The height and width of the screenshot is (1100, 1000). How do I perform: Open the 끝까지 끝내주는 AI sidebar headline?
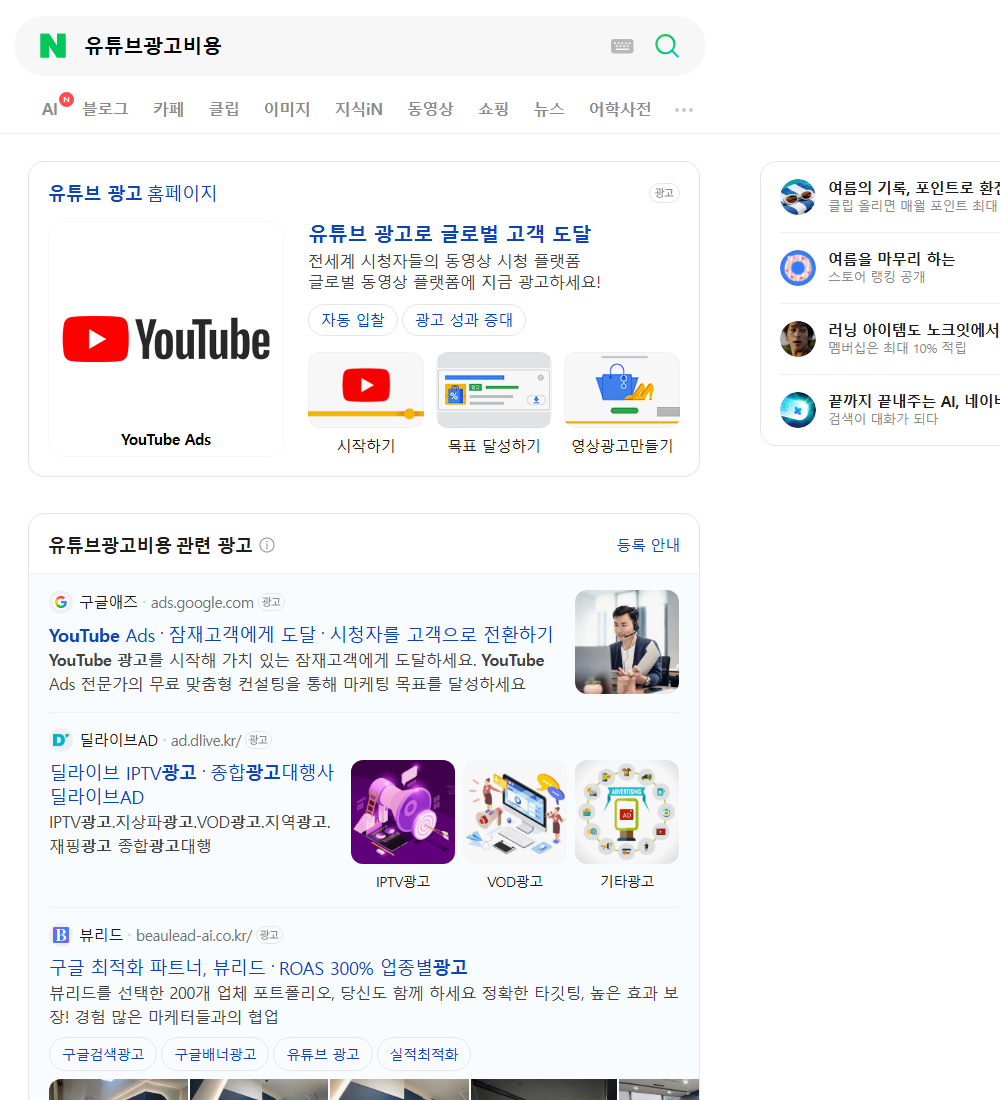coord(913,401)
